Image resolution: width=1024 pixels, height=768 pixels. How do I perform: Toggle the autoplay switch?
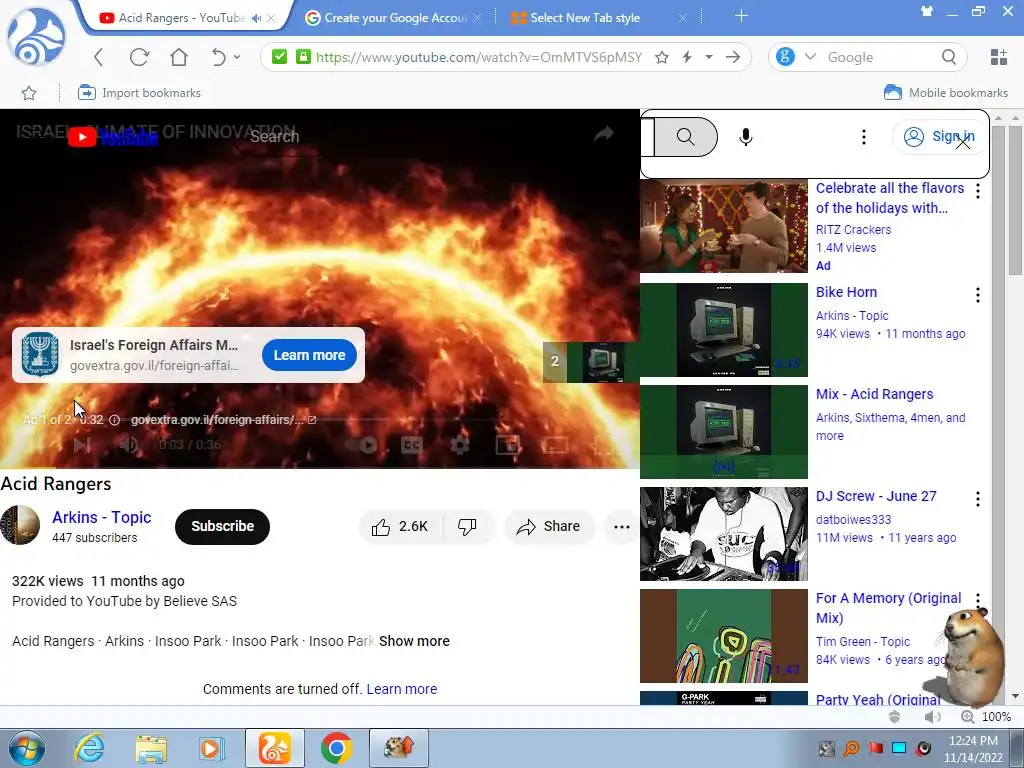(x=363, y=445)
